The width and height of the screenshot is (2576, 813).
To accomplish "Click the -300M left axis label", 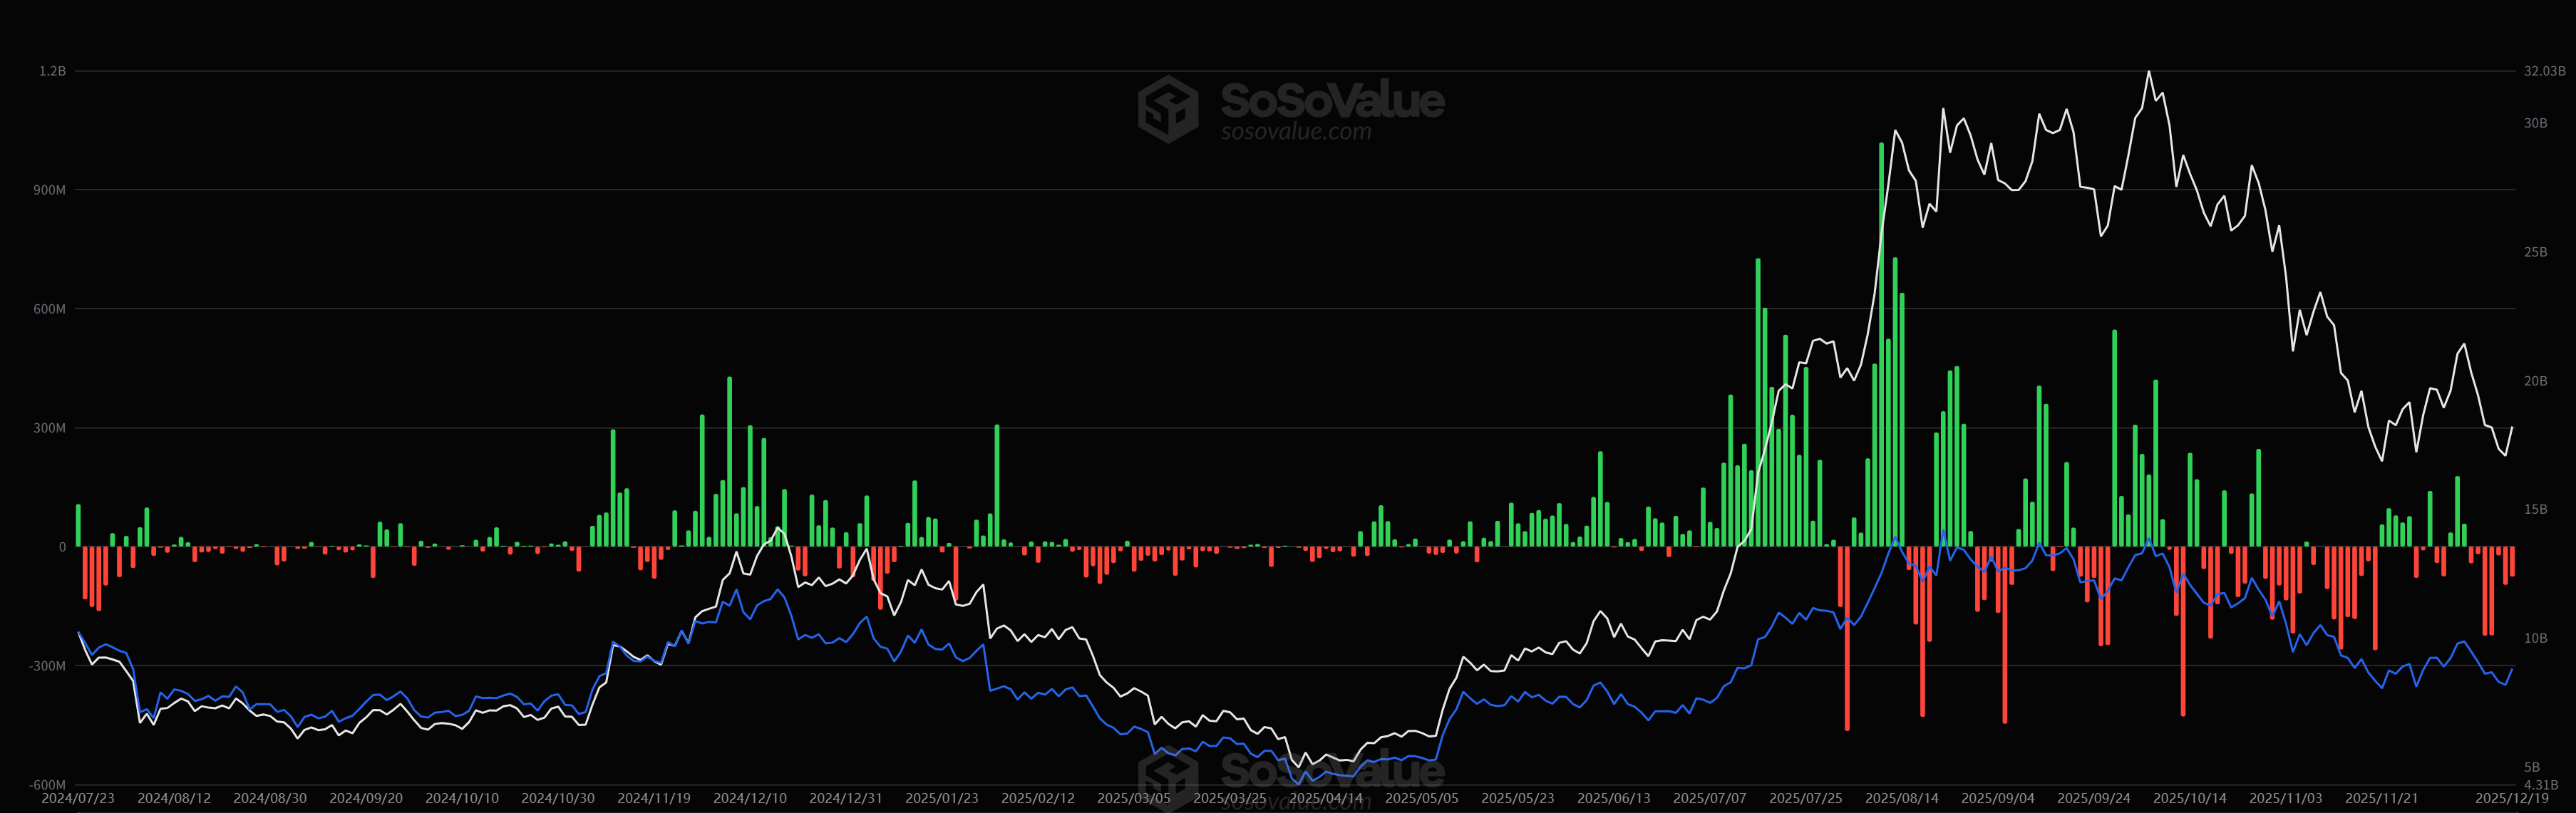I will pos(48,666).
